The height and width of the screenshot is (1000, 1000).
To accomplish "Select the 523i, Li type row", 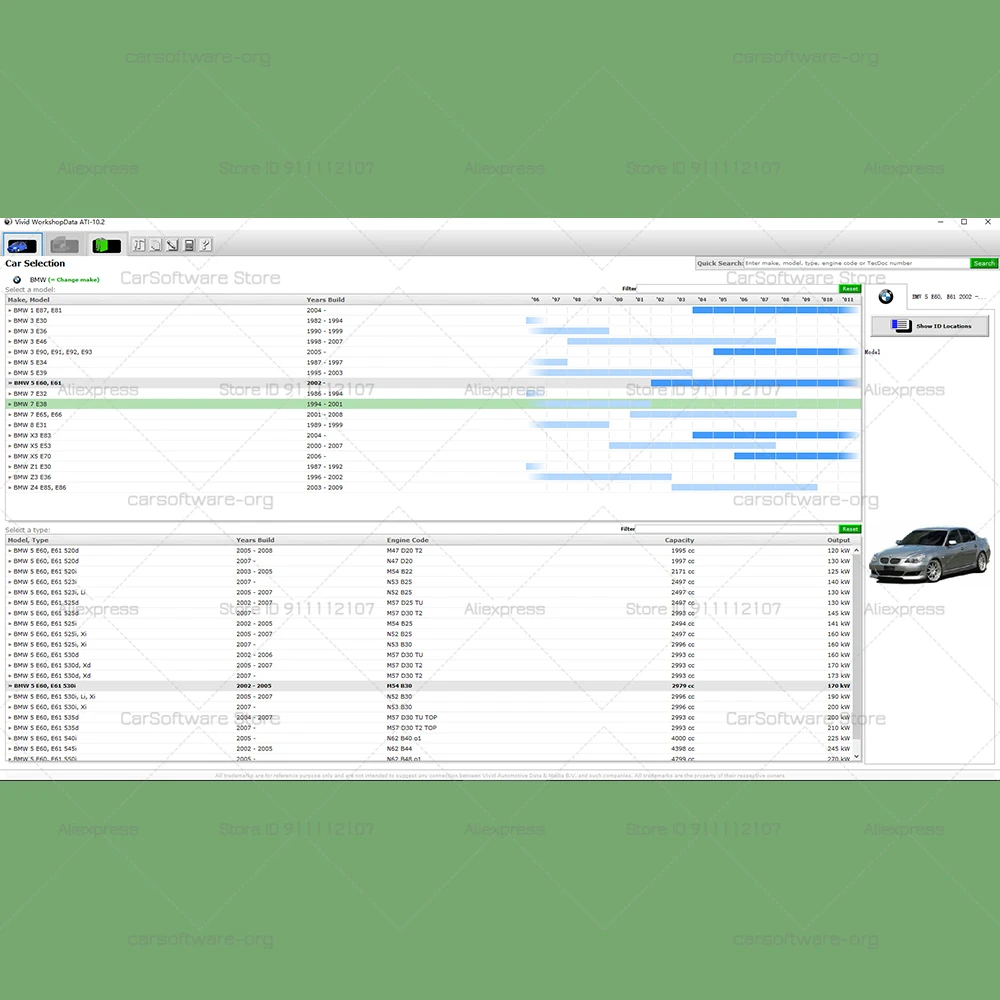I will tap(429, 592).
